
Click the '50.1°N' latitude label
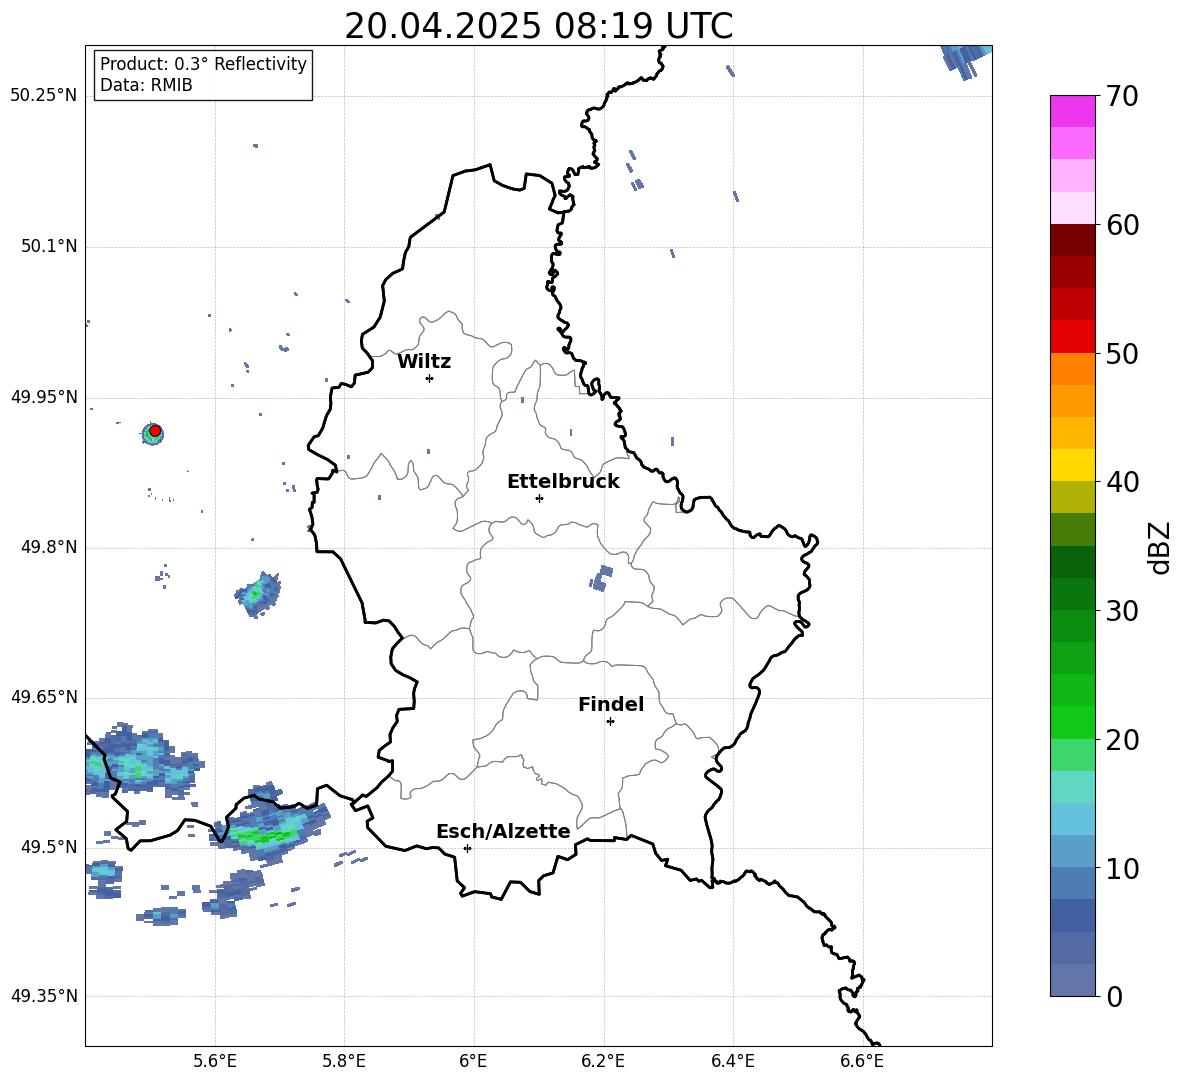[48, 246]
